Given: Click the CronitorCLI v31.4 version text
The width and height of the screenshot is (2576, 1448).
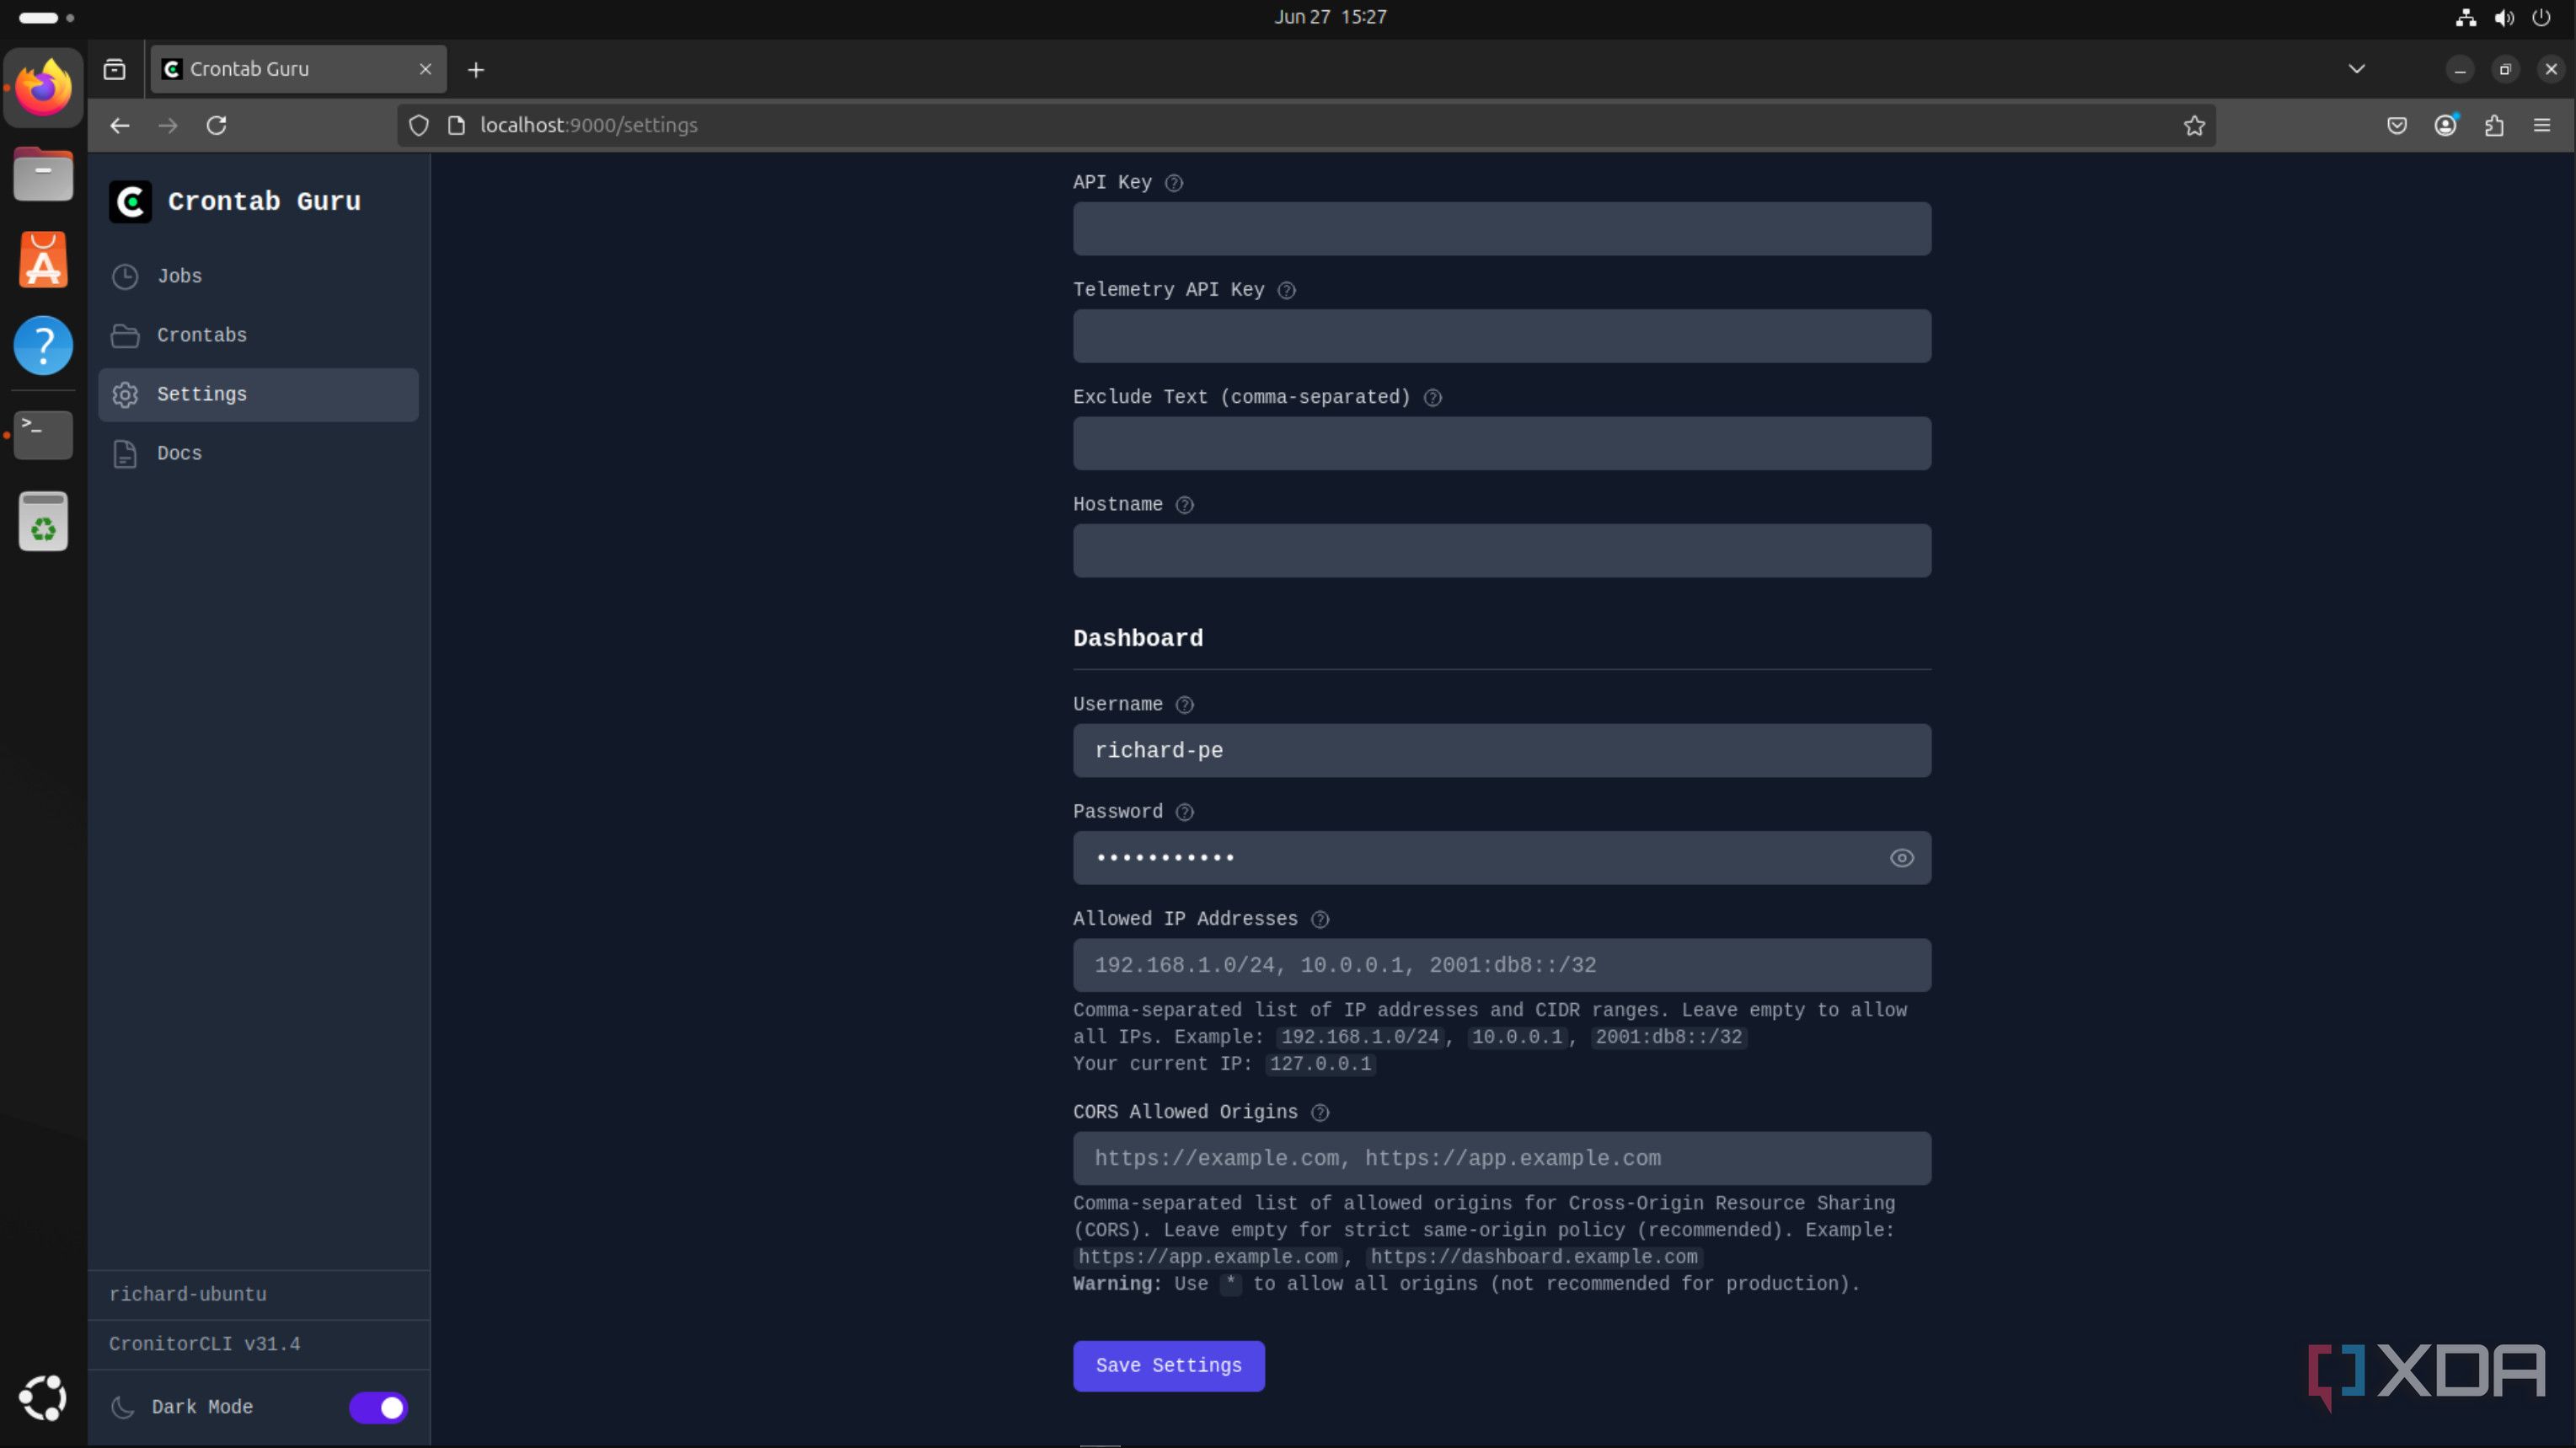Looking at the screenshot, I should (205, 1345).
